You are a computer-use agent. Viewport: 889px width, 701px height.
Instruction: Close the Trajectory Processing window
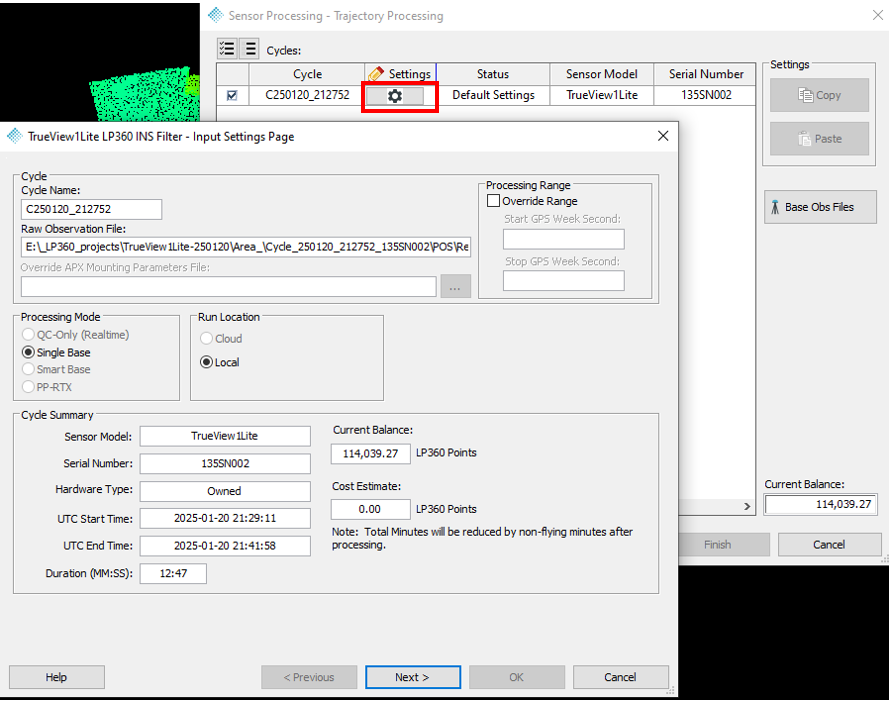(878, 15)
